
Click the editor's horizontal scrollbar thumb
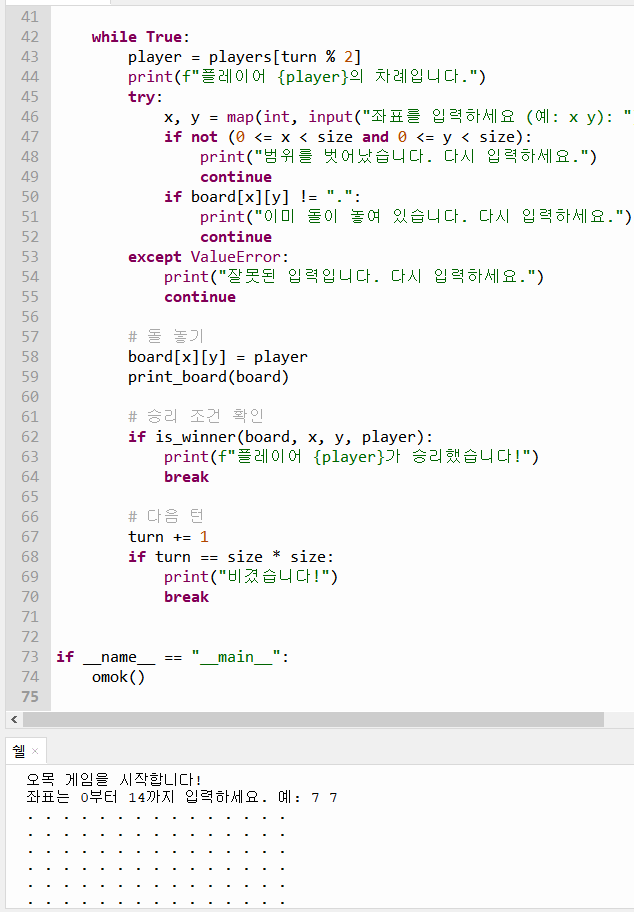[x=313, y=719]
